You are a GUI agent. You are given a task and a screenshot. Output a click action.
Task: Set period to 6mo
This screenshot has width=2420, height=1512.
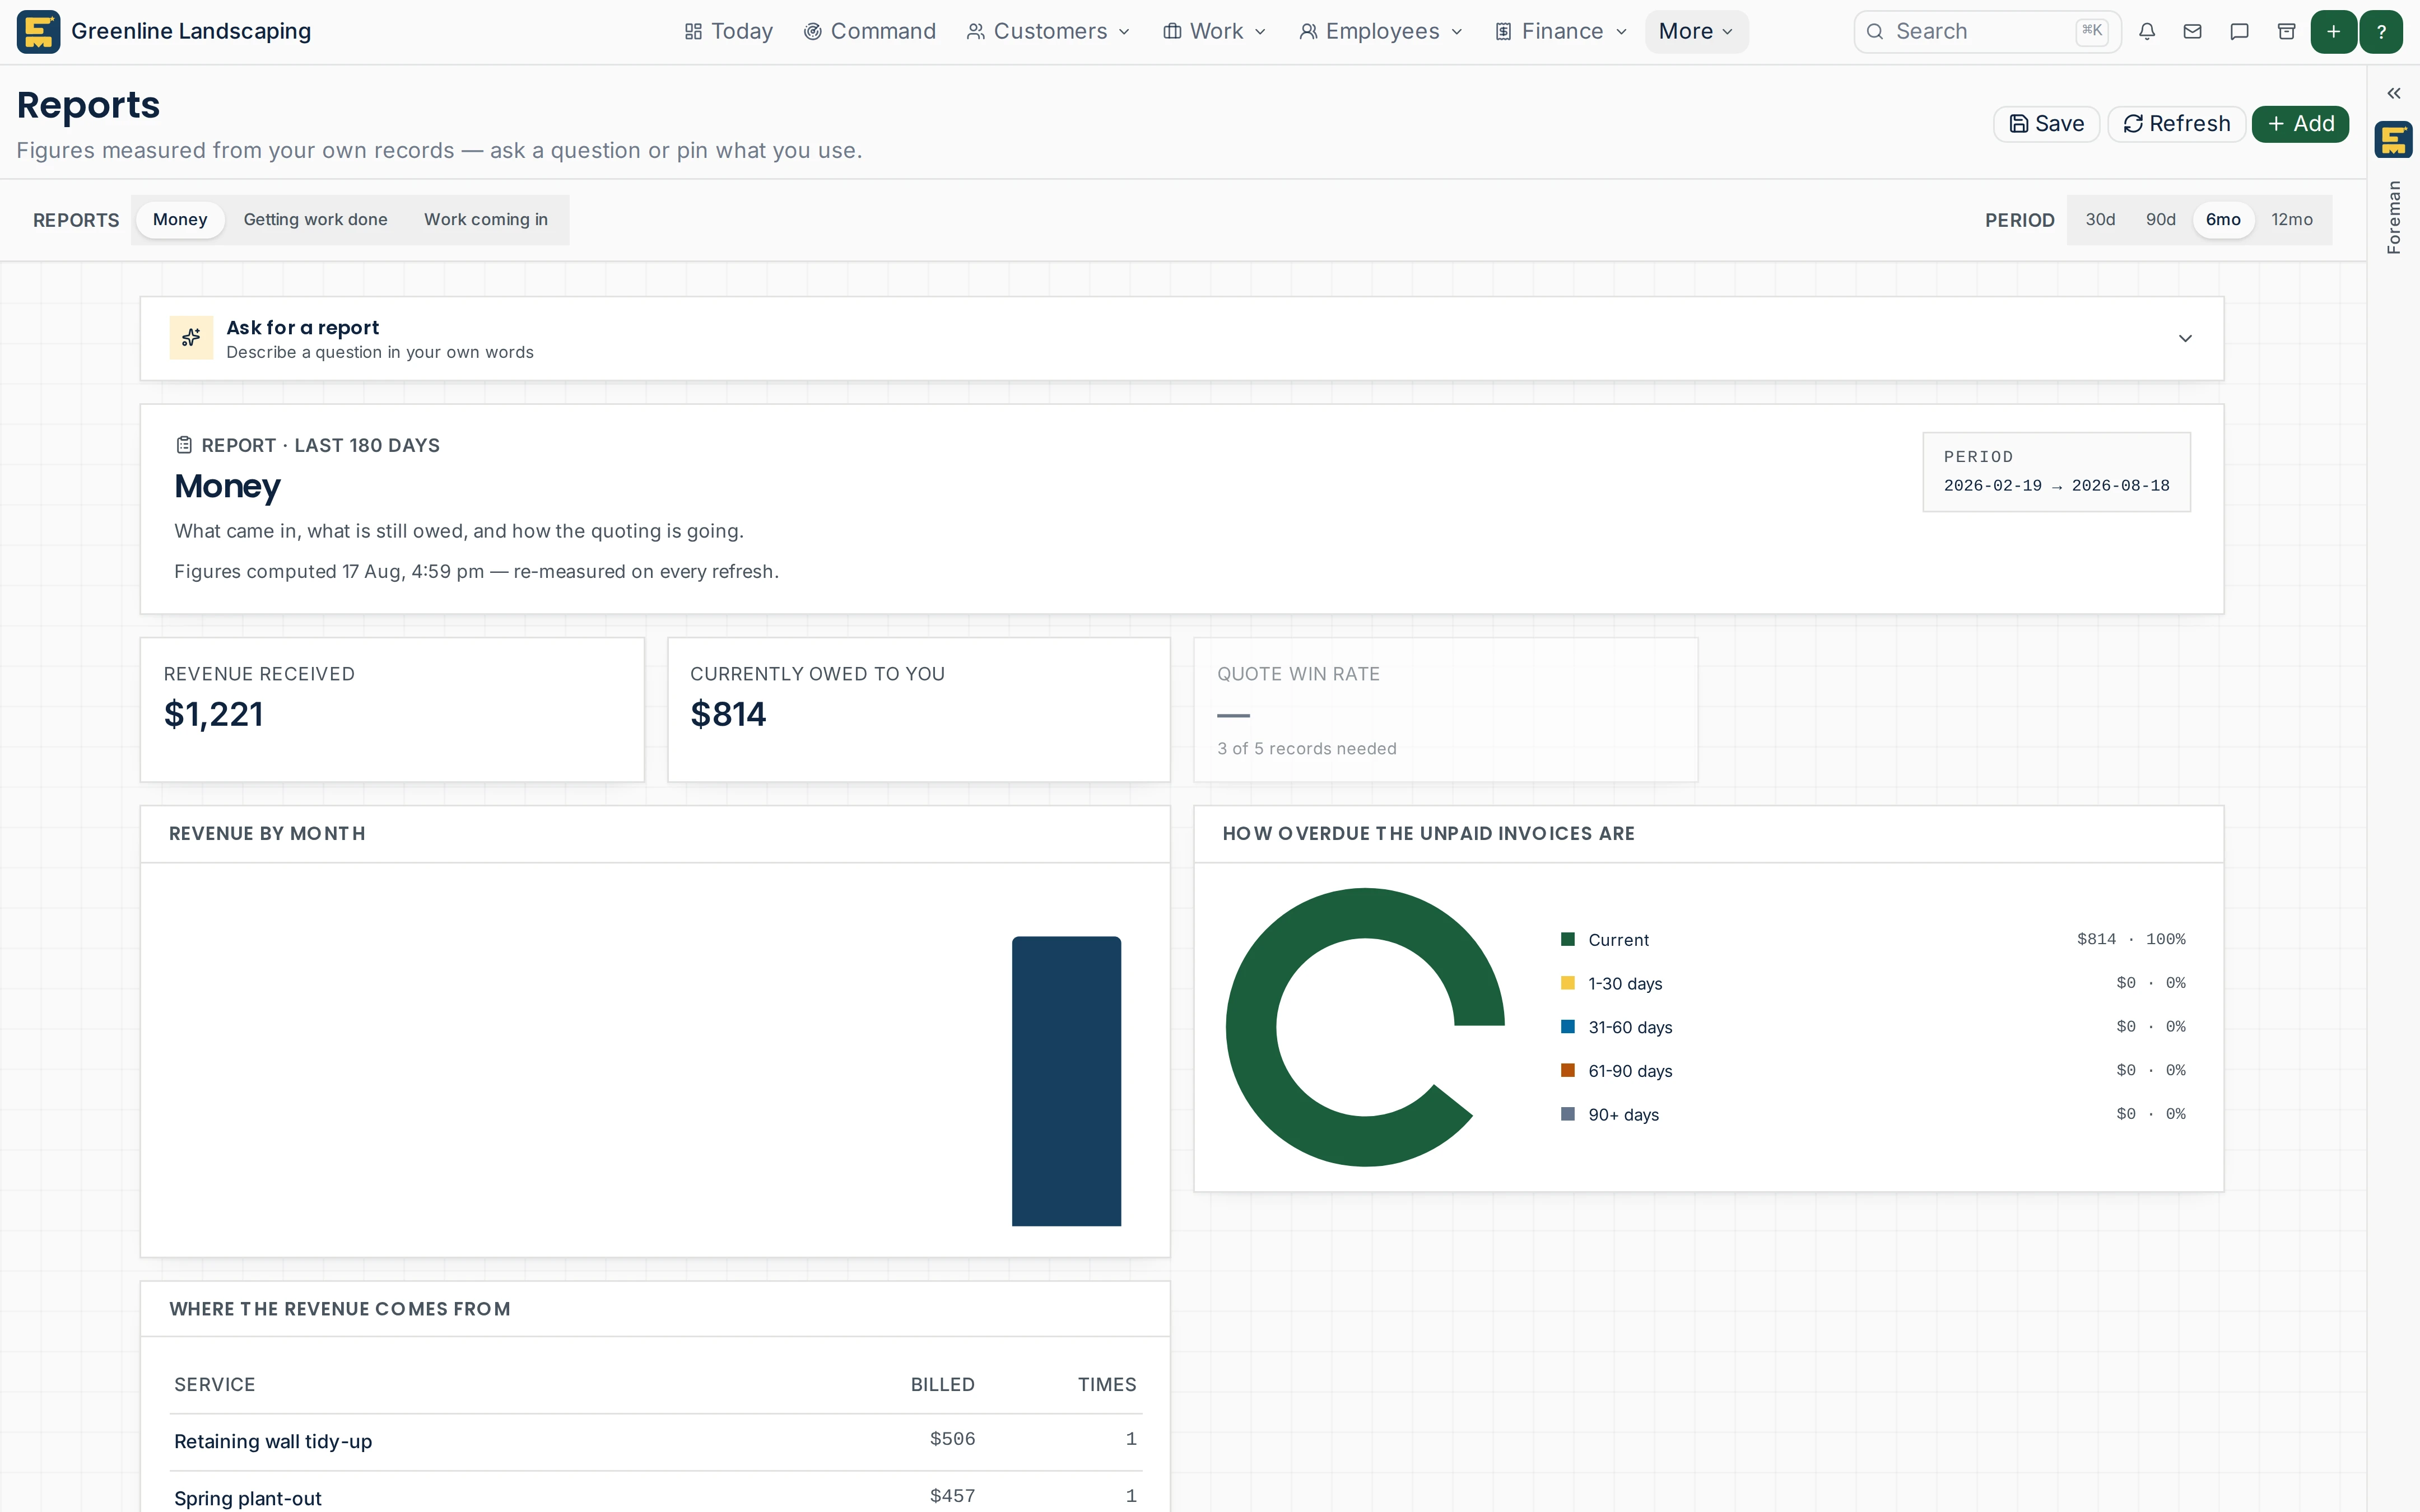tap(2223, 220)
